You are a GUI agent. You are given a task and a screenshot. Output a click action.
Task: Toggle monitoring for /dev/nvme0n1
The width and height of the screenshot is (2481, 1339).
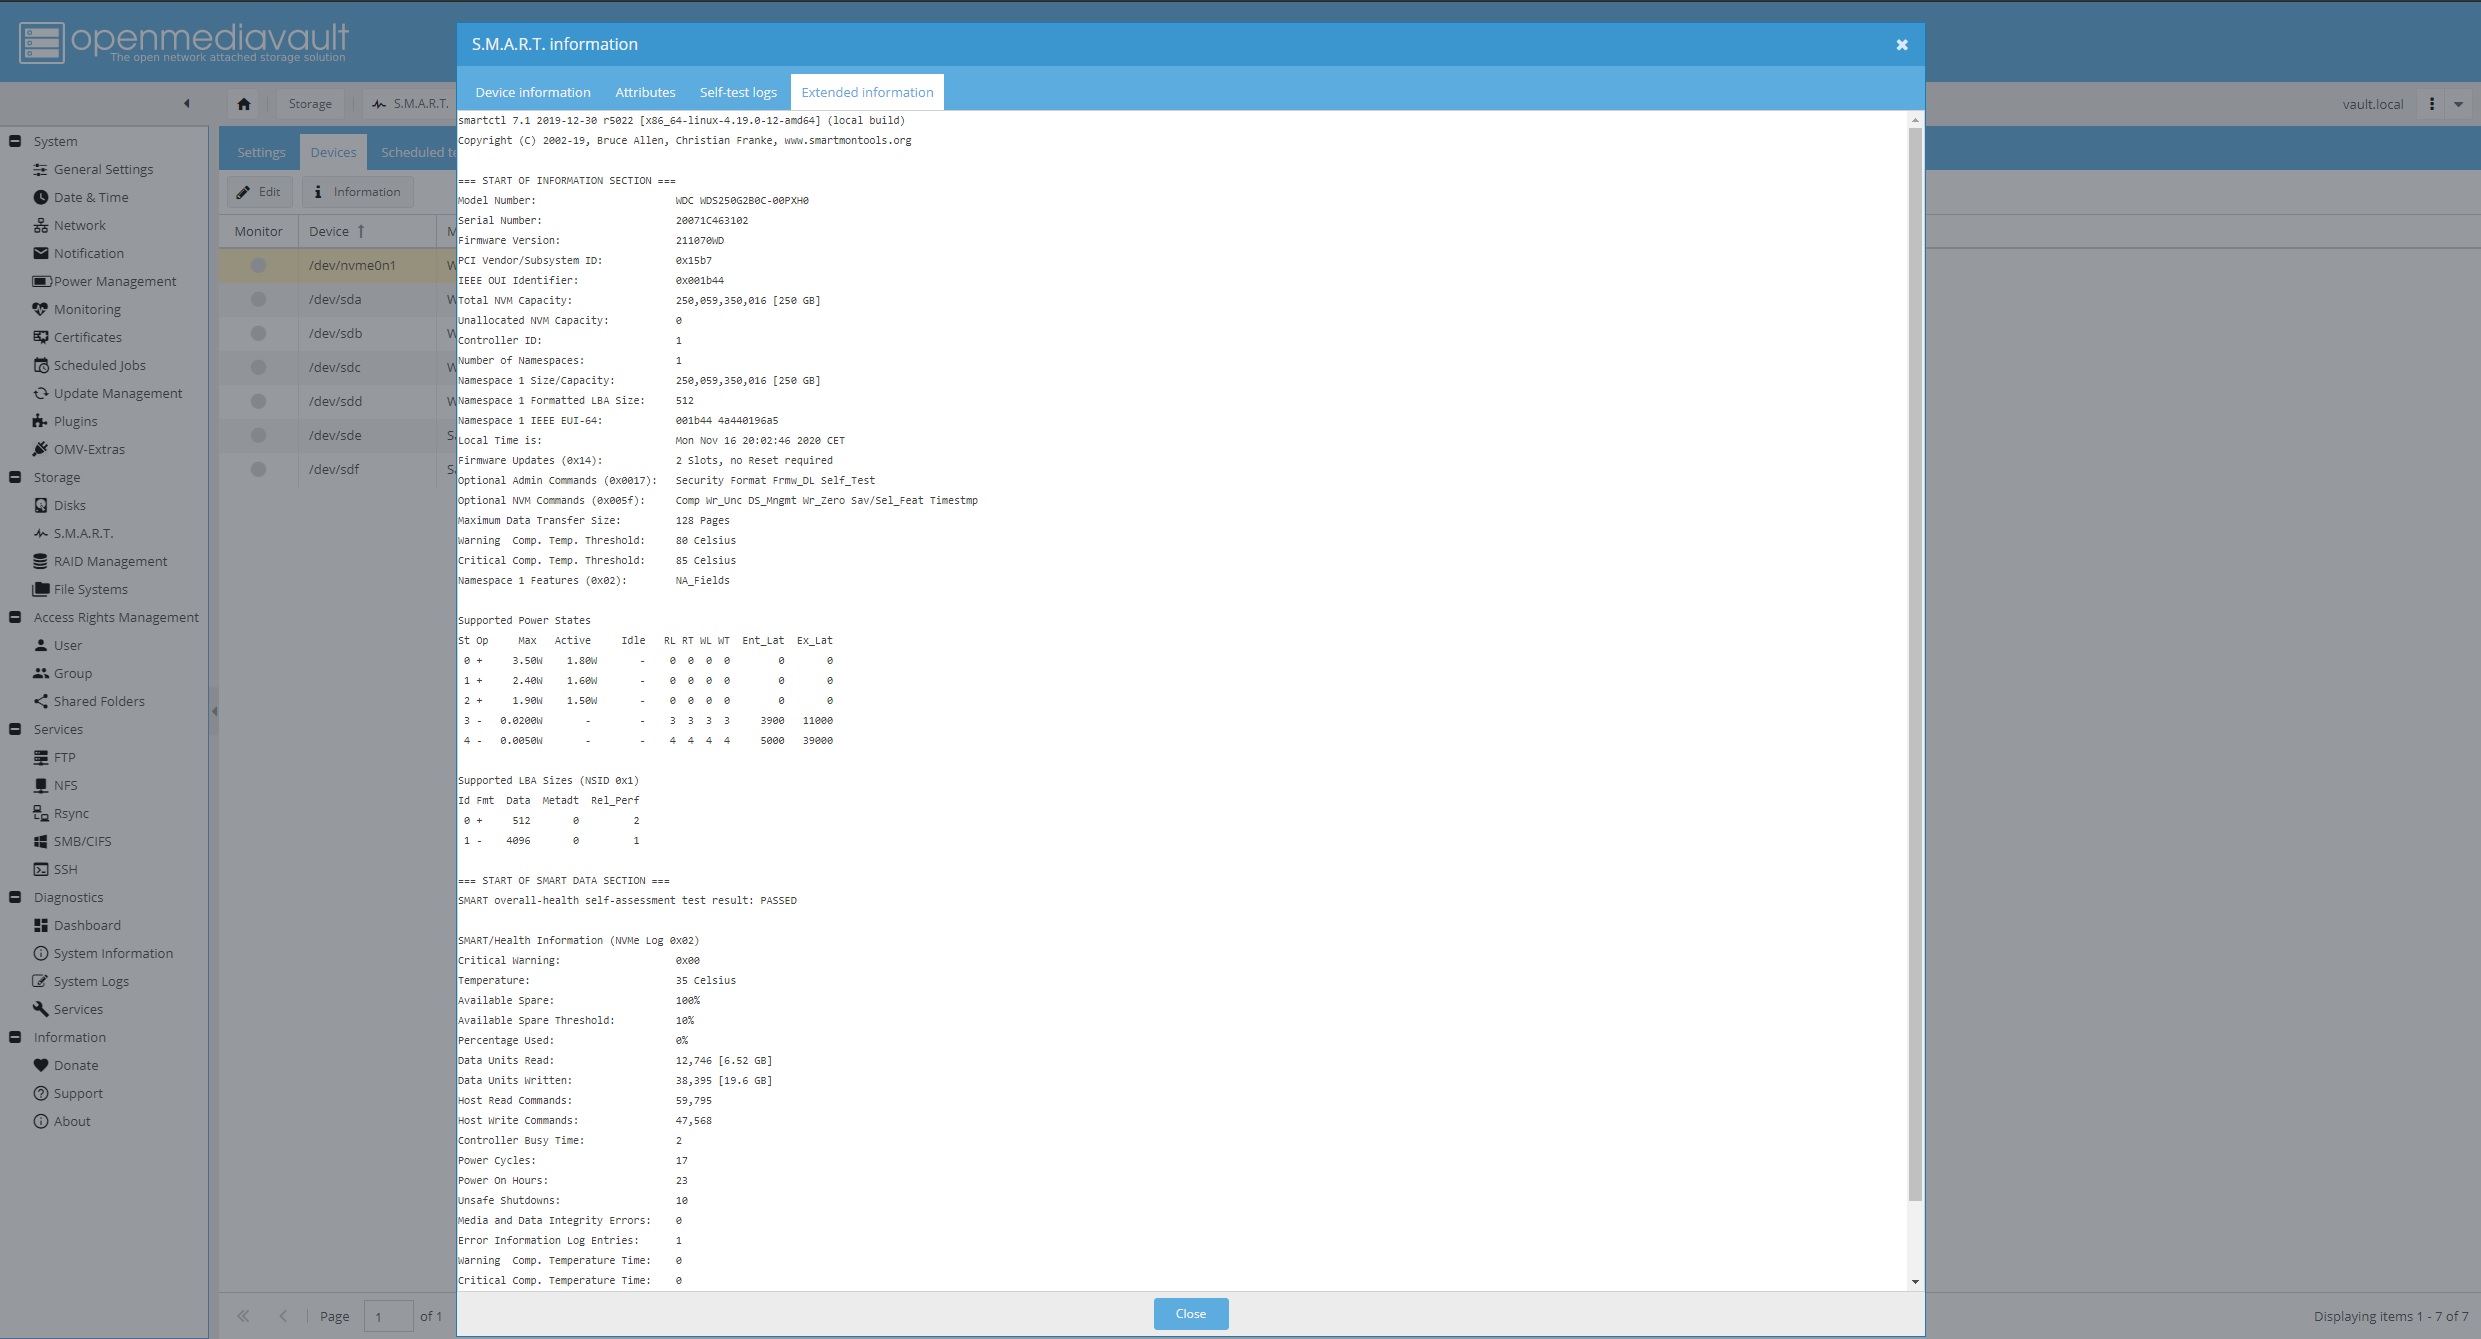pyautogui.click(x=258, y=265)
